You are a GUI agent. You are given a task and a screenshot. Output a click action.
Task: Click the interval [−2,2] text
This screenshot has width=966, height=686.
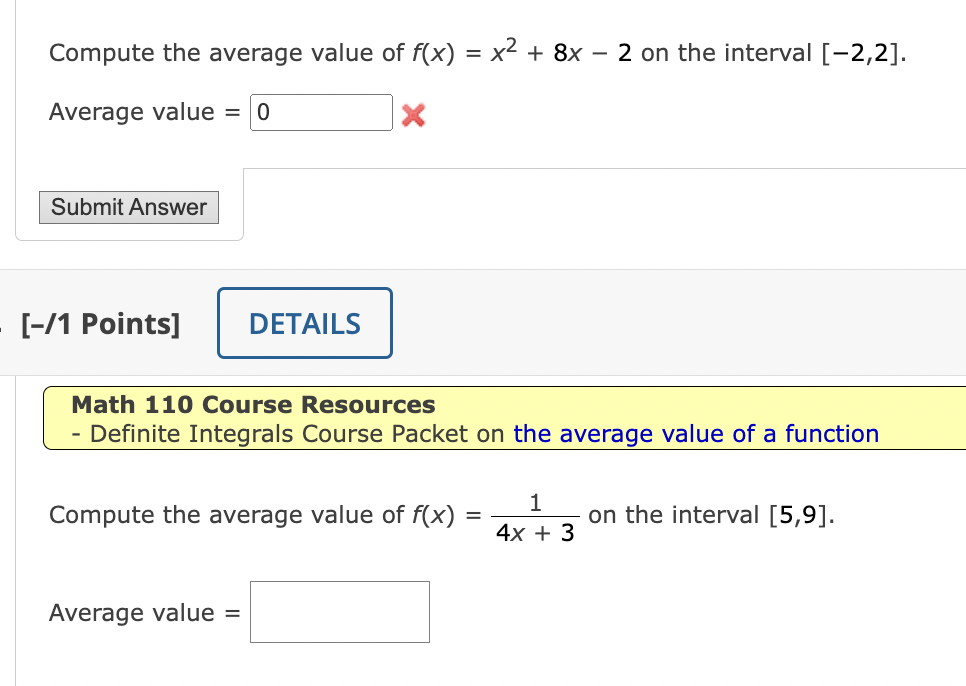tap(862, 52)
